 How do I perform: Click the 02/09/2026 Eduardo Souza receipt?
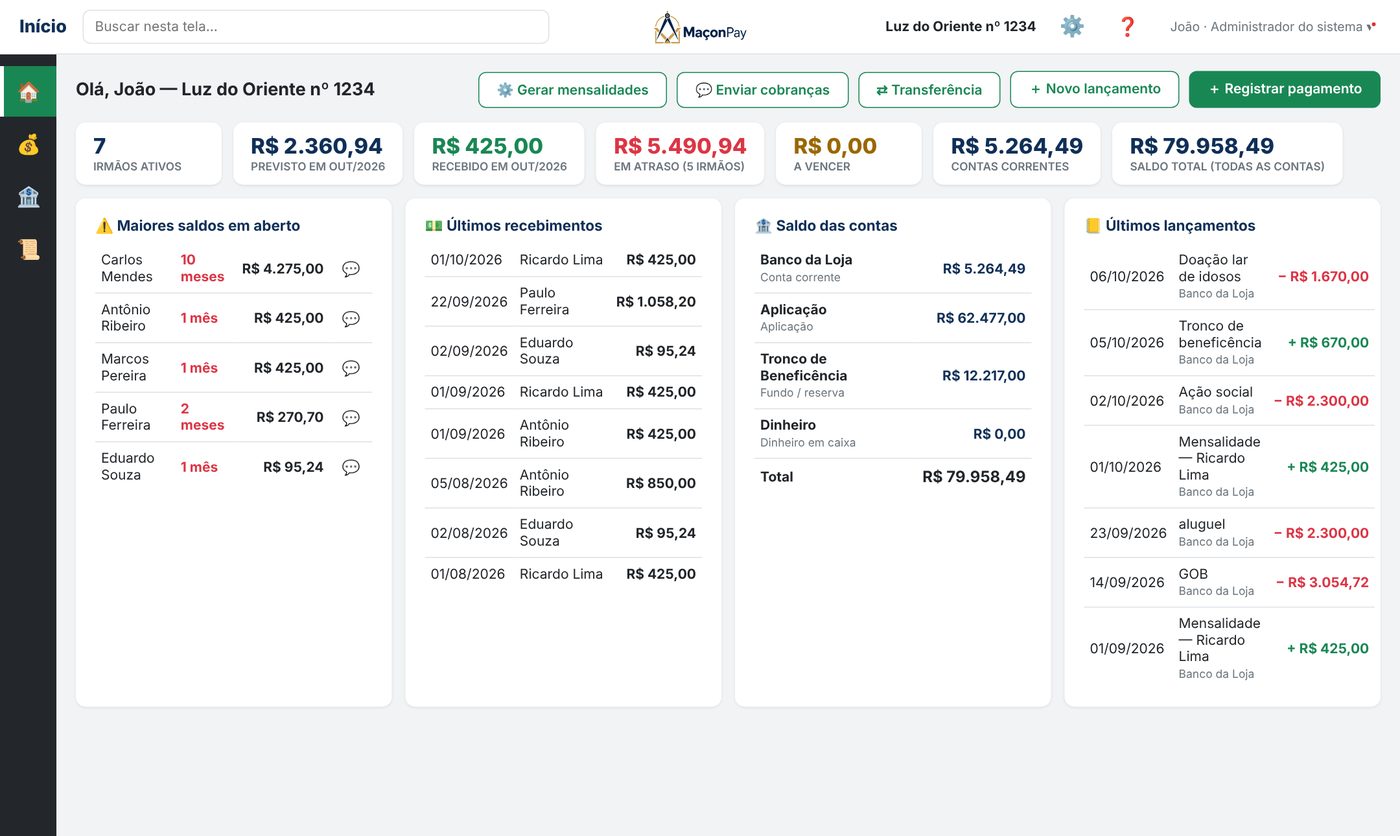pyautogui.click(x=563, y=351)
